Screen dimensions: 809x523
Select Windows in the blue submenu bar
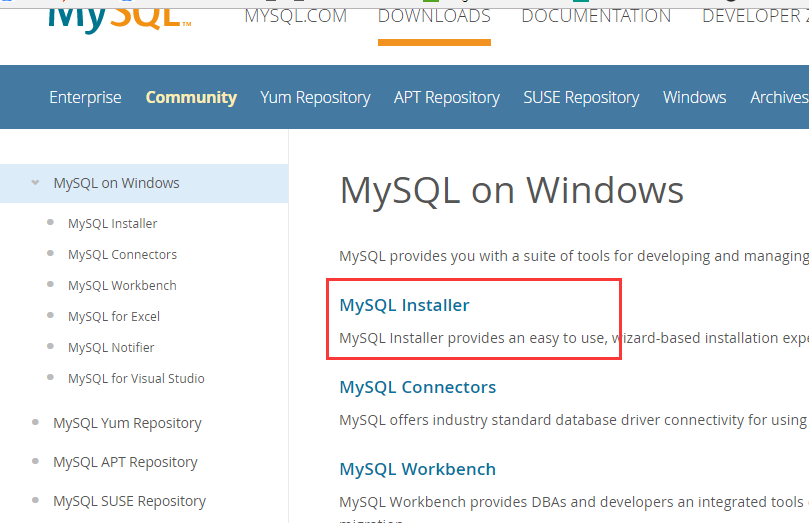694,97
